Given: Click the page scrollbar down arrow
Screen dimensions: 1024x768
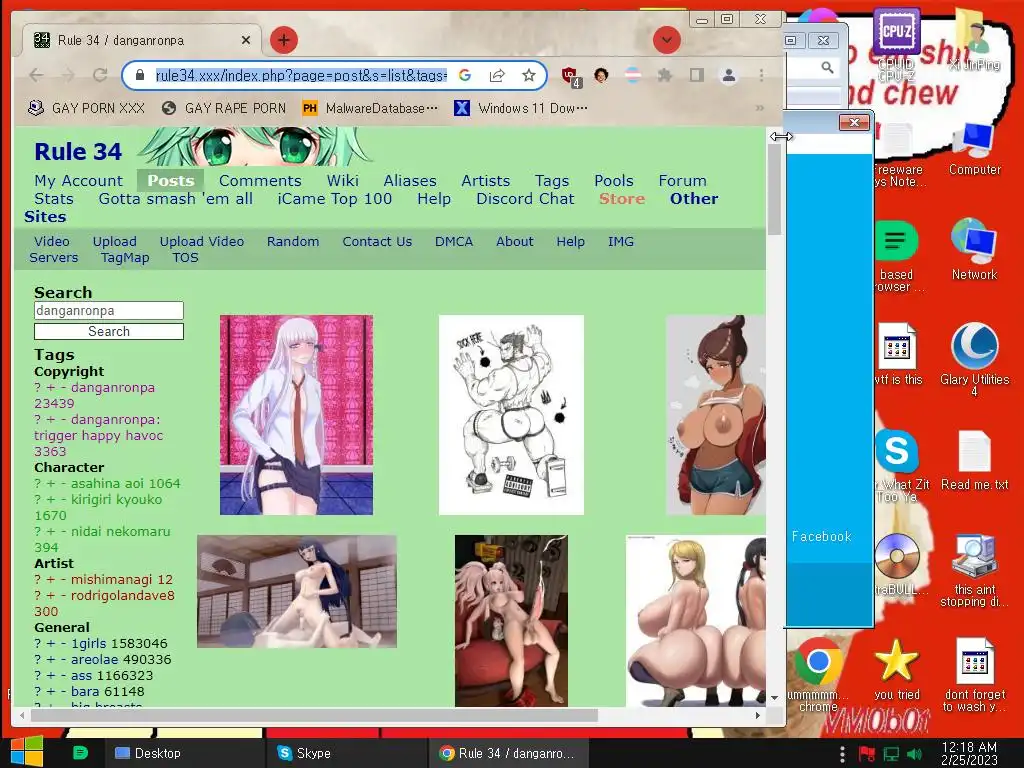Looking at the screenshot, I should 775,697.
